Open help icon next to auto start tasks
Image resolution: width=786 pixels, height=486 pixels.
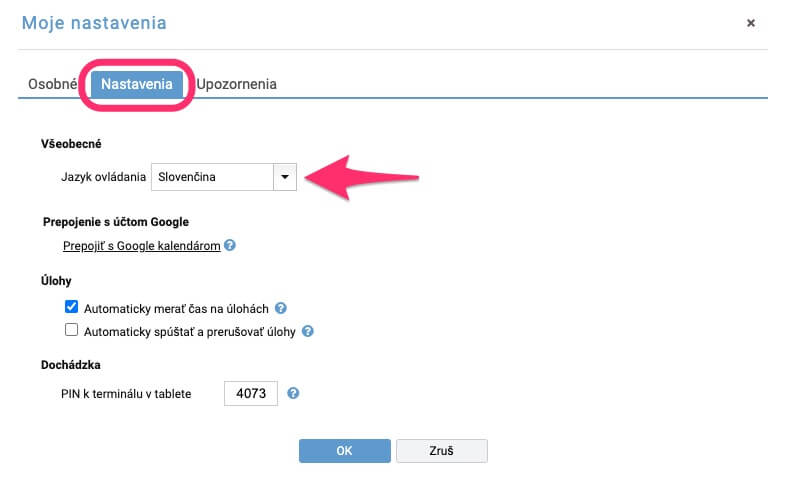tap(308, 331)
